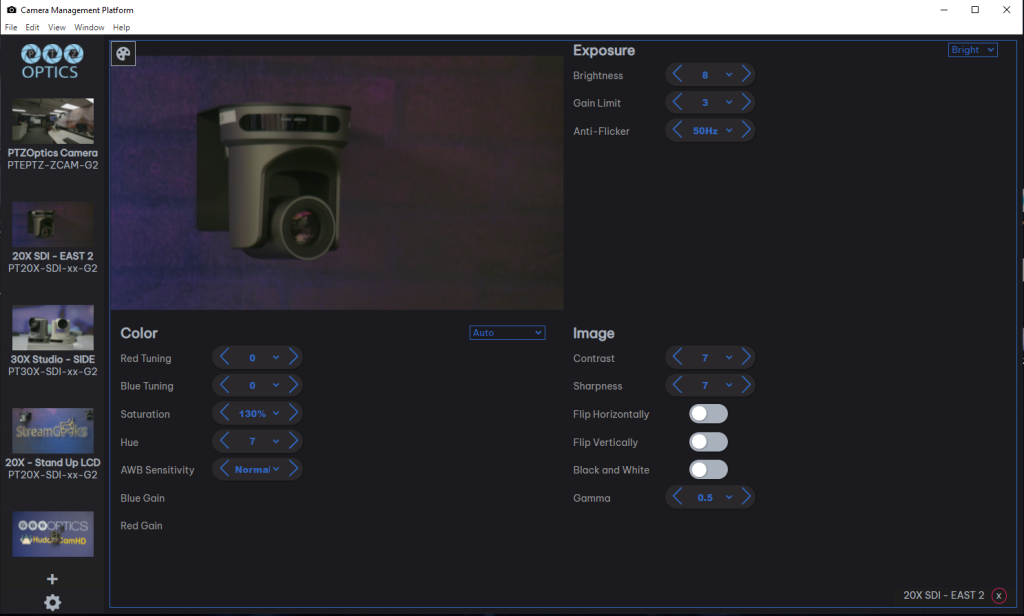This screenshot has width=1024, height=616.
Task: Open application settings via the gear icon
Action: 52,602
